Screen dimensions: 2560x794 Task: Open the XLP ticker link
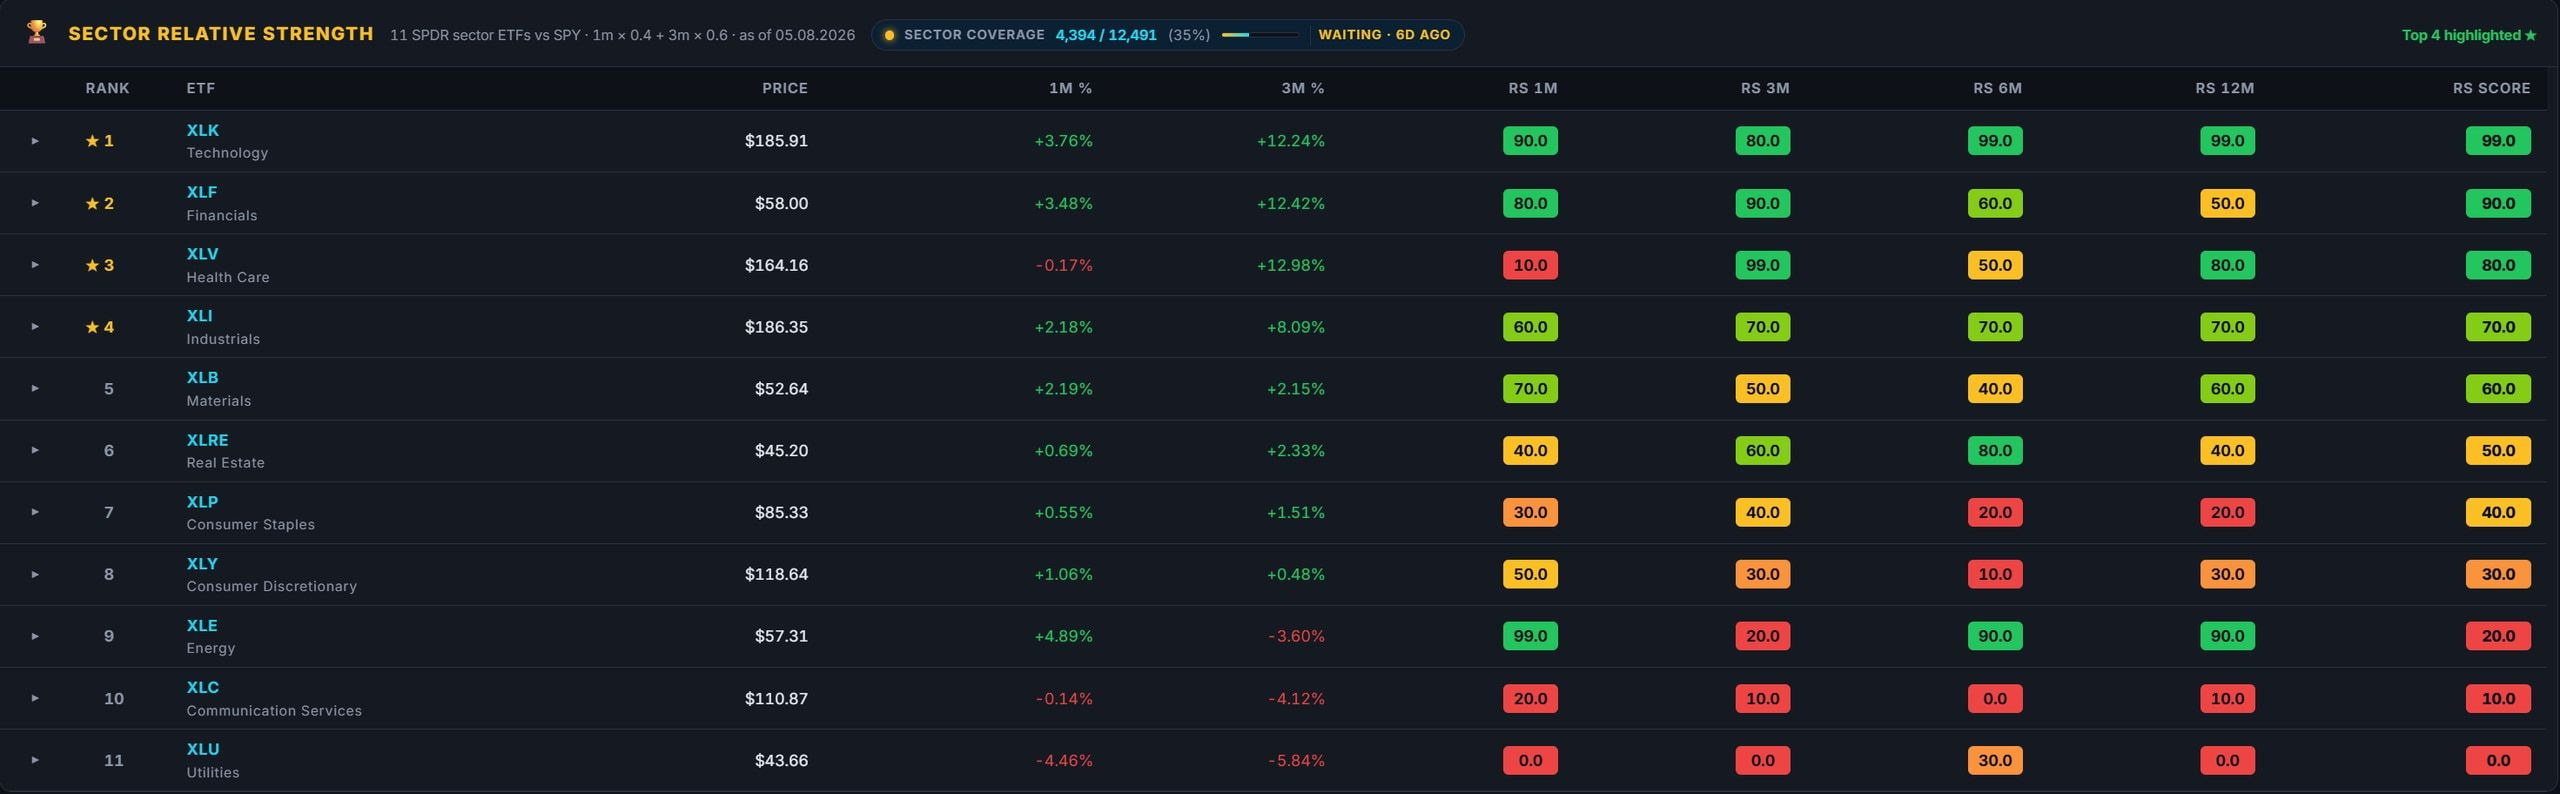point(202,502)
